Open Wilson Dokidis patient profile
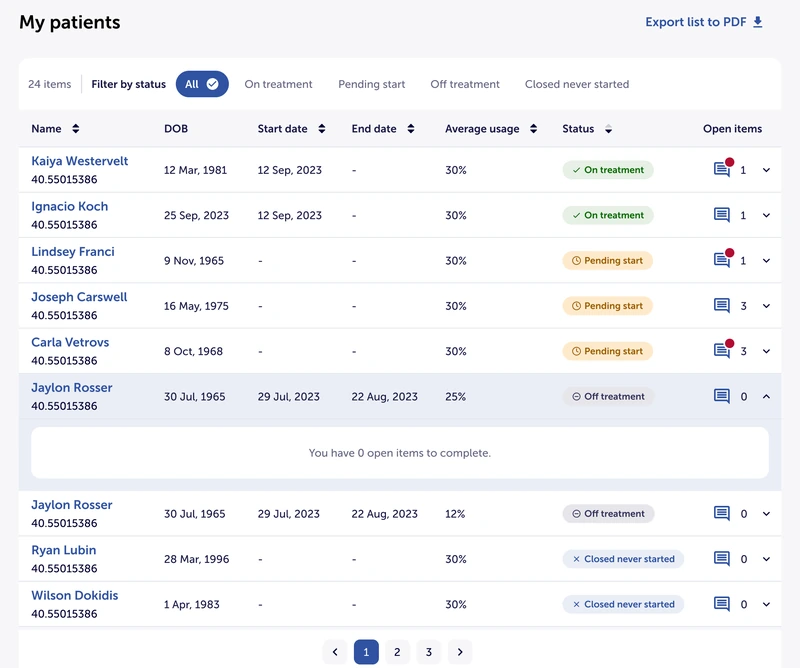 point(74,596)
